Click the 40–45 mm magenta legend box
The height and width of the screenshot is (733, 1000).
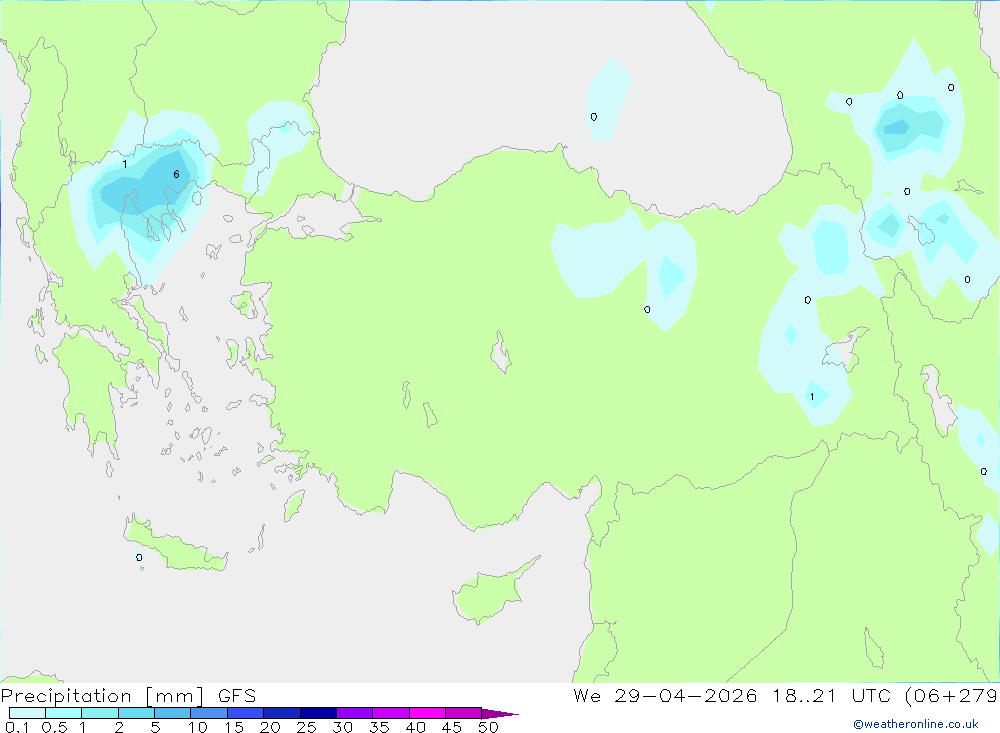(427, 713)
